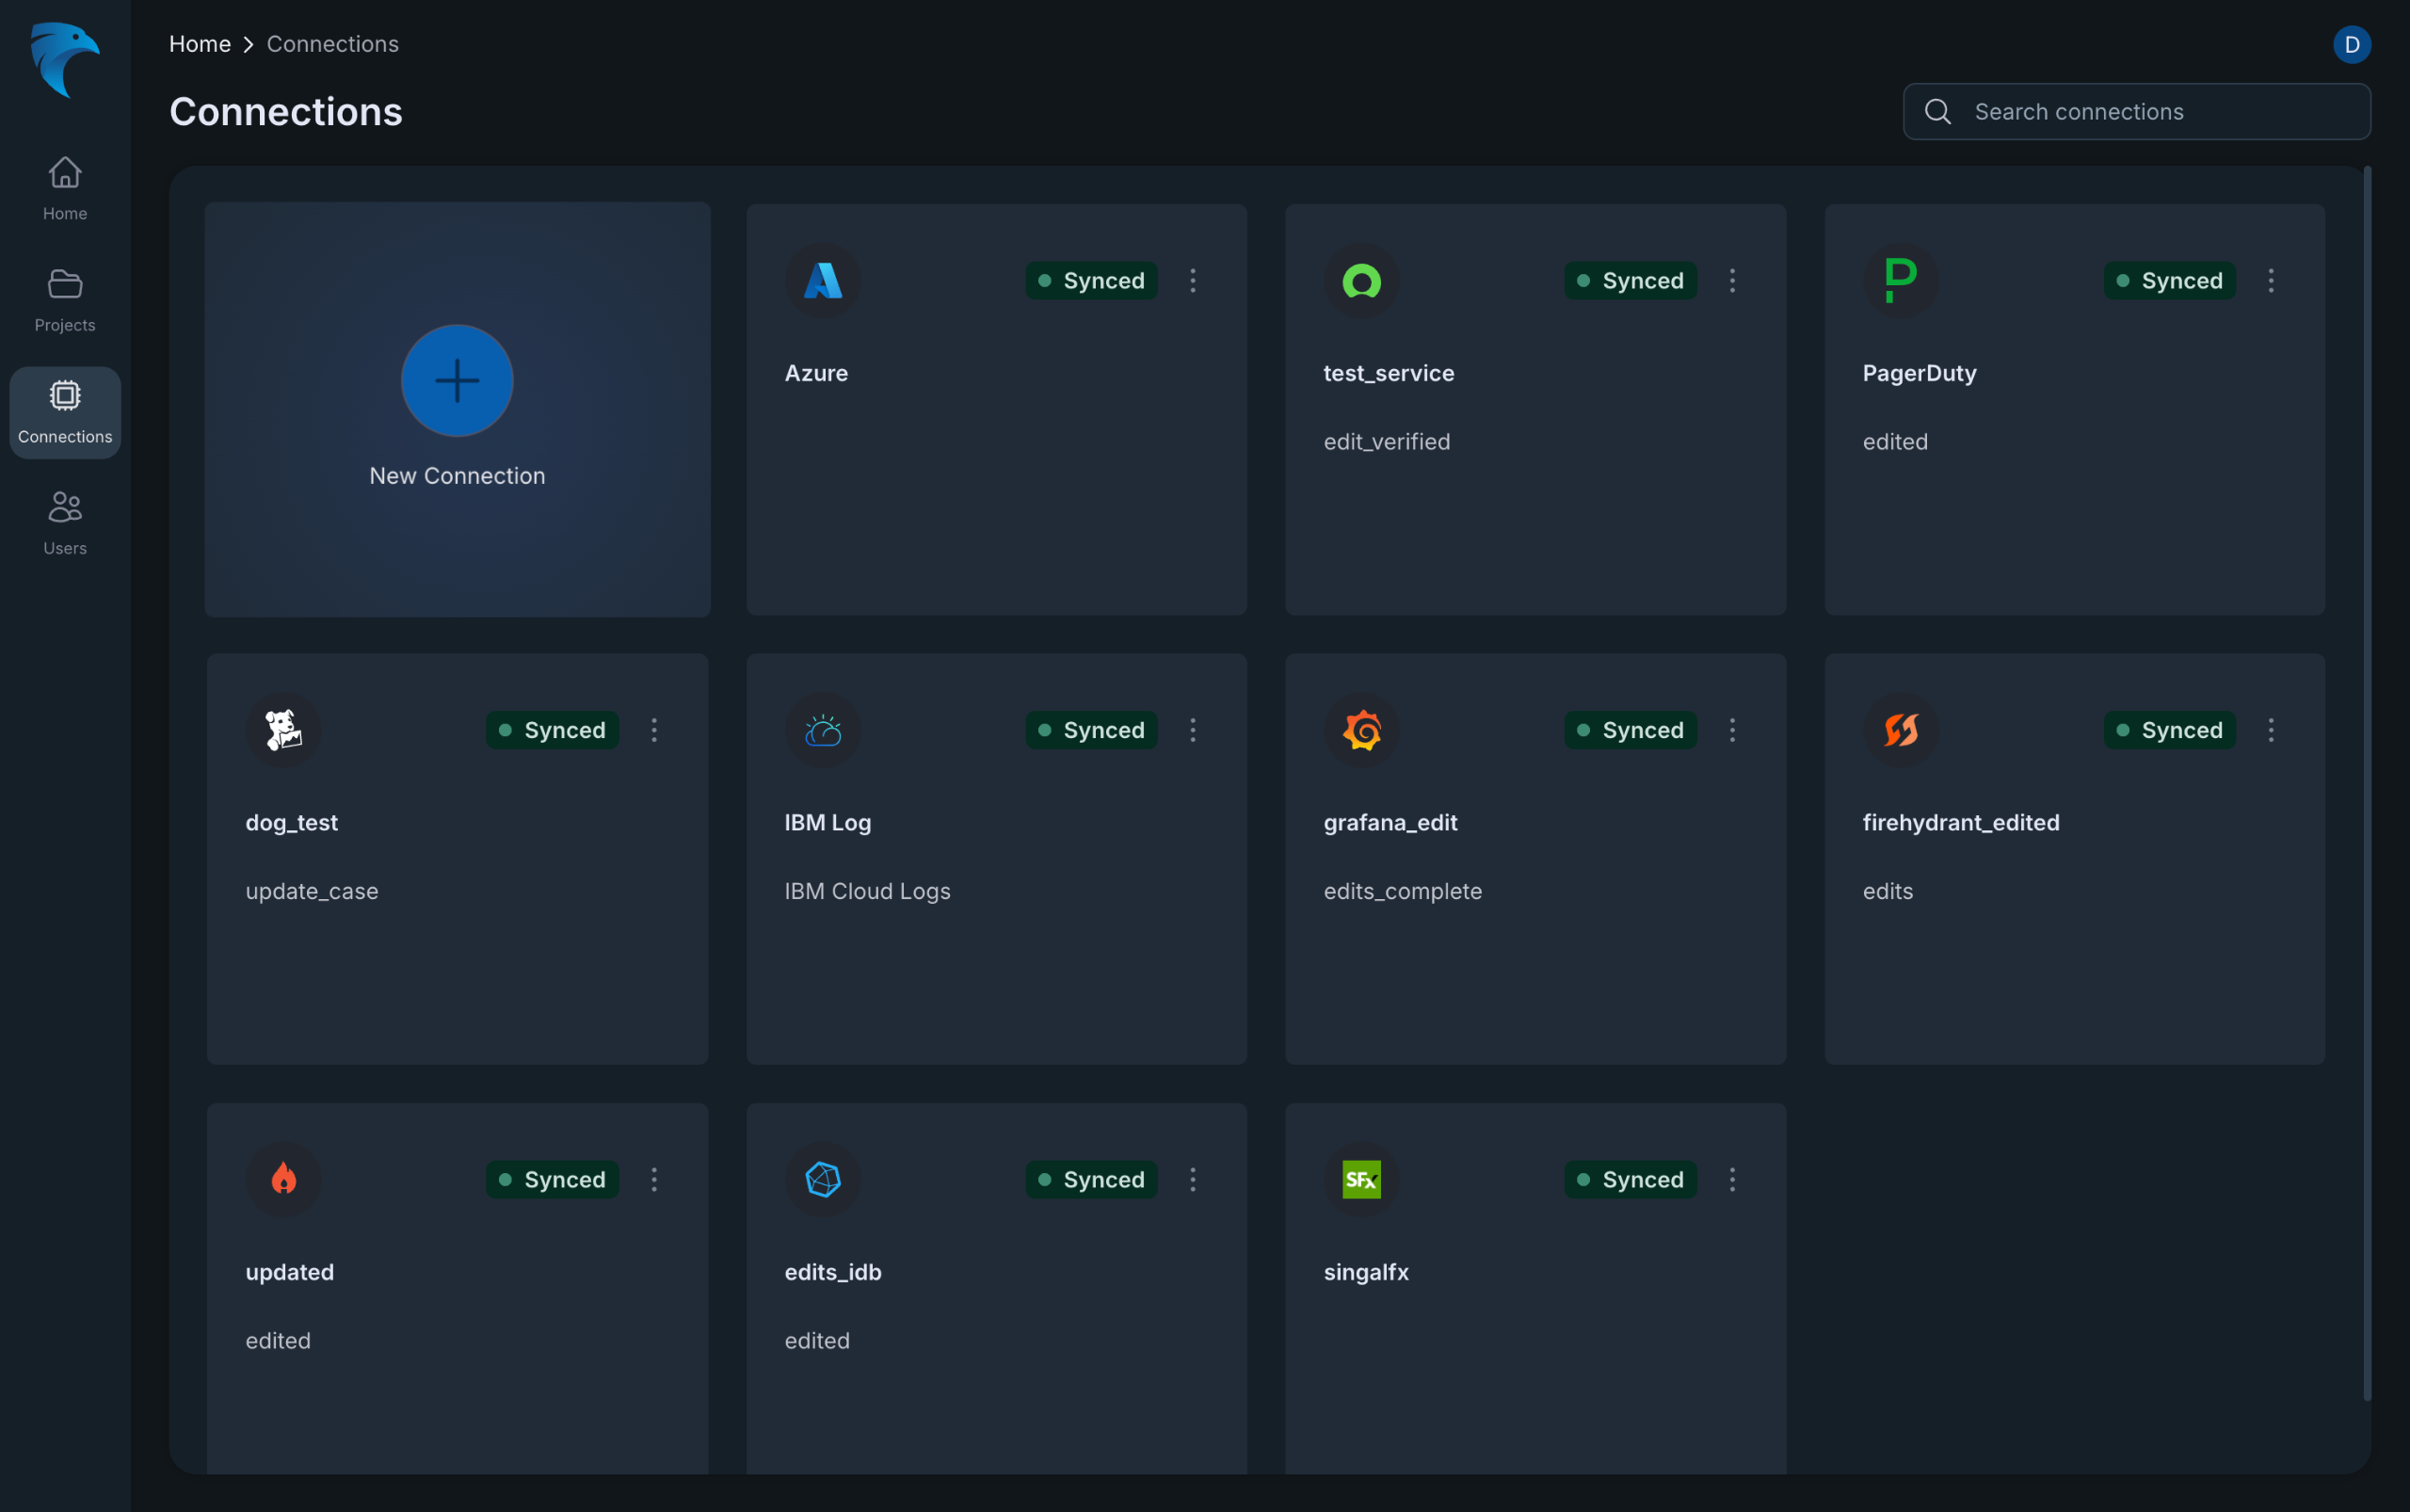The height and width of the screenshot is (1512, 2410).
Task: Navigate to Home in the sidebar
Action: click(65, 188)
